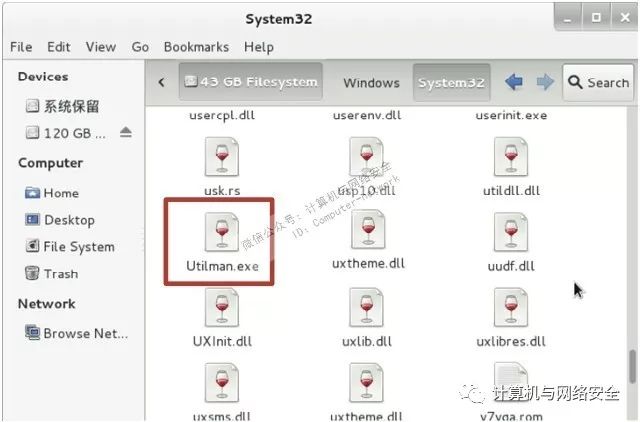This screenshot has height=422, width=640.
Task: Open the Bookmarks menu
Action: [x=196, y=47]
